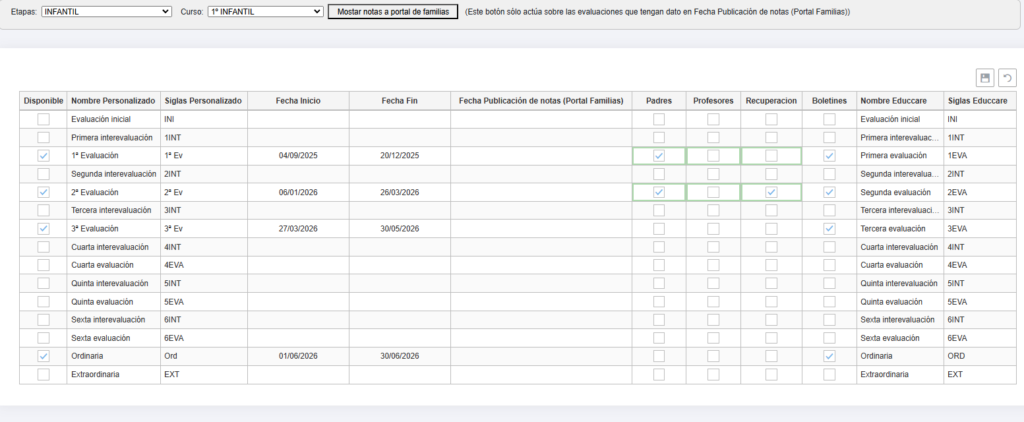Toggle Boletines checkbox for Ordinaria row
Screen dimensions: 1024x422
pos(829,356)
